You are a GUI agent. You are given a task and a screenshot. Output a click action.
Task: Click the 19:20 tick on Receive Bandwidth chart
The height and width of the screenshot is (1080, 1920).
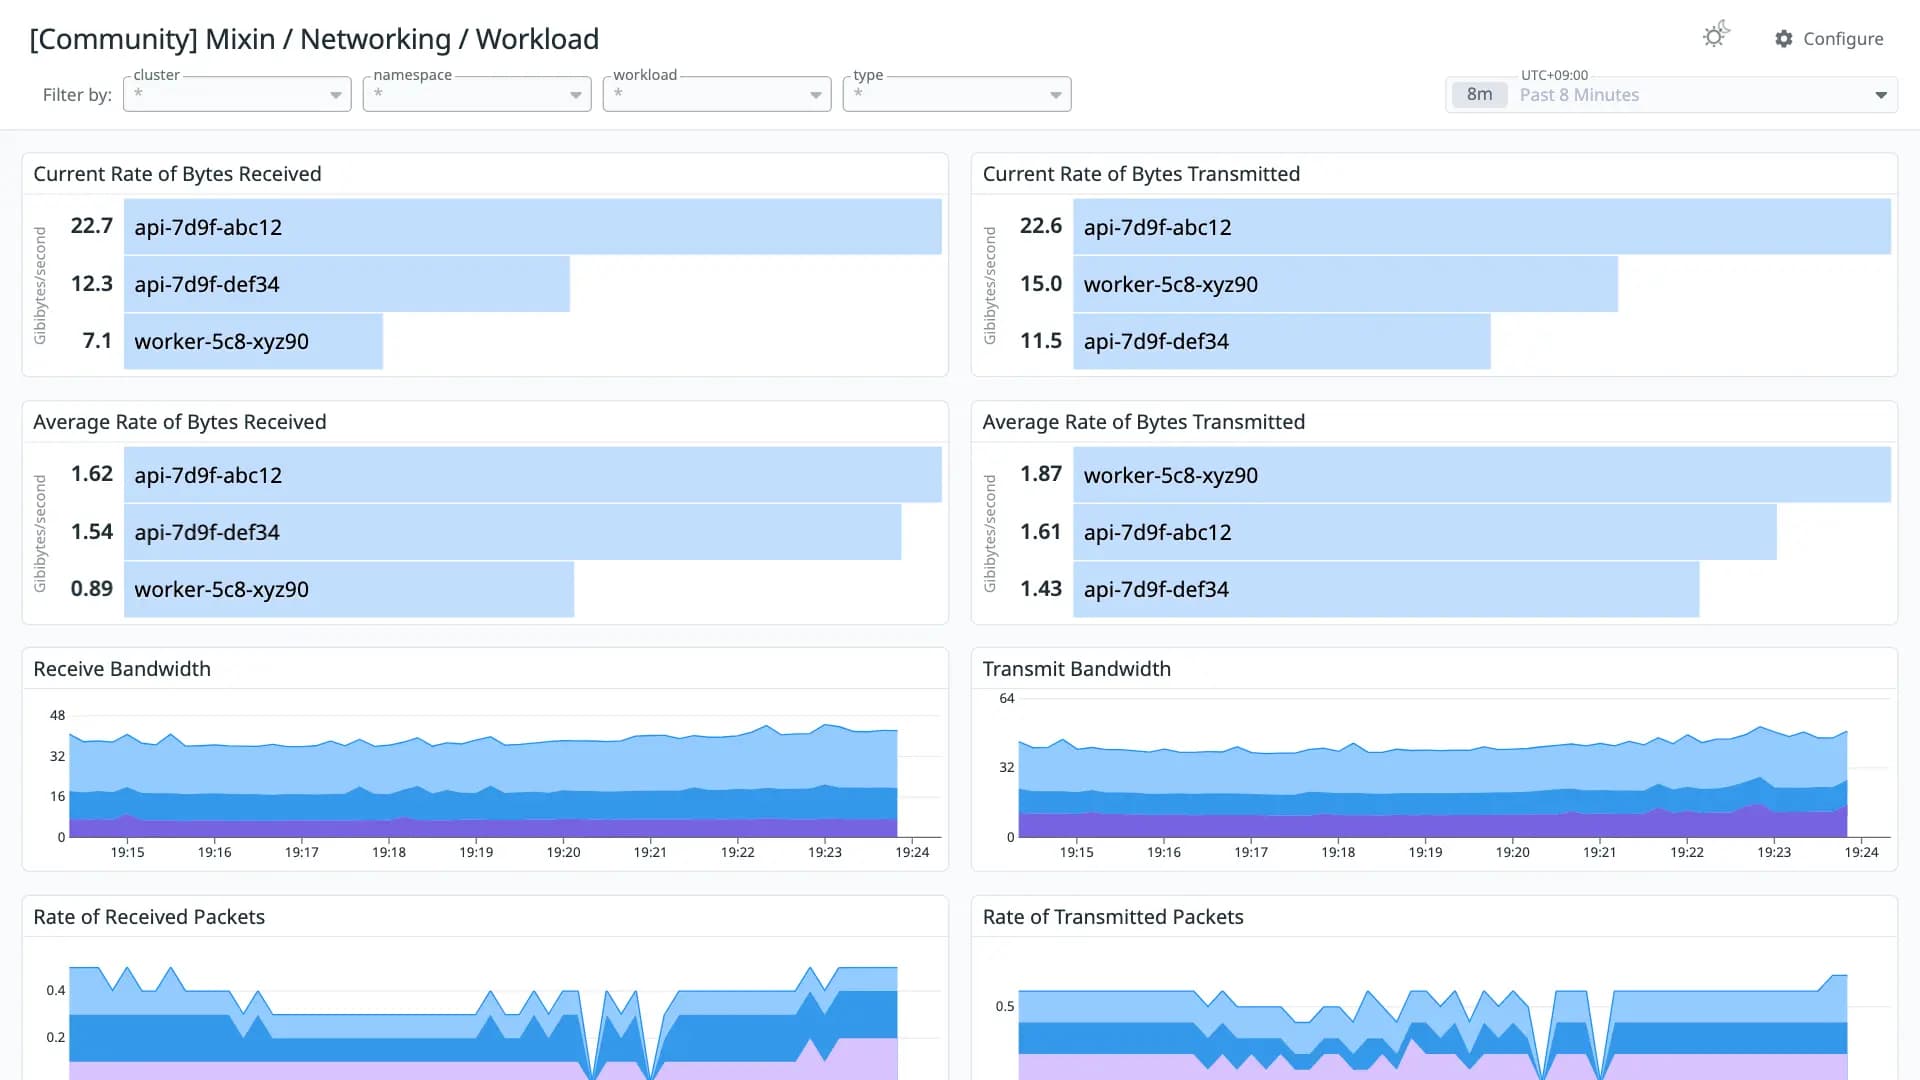pos(563,852)
